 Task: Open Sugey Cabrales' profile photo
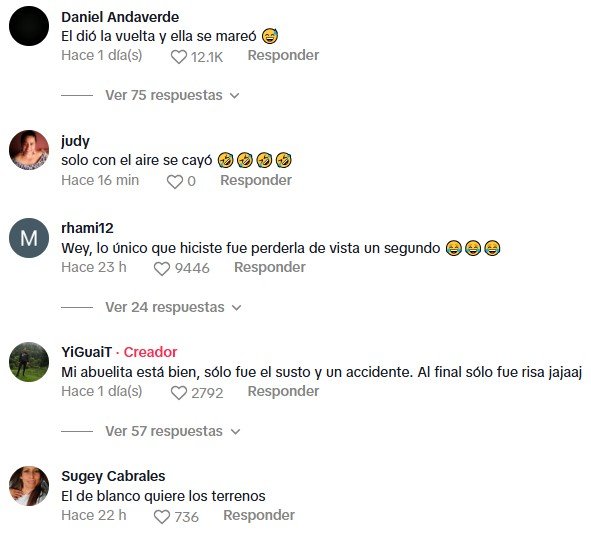tap(29, 486)
